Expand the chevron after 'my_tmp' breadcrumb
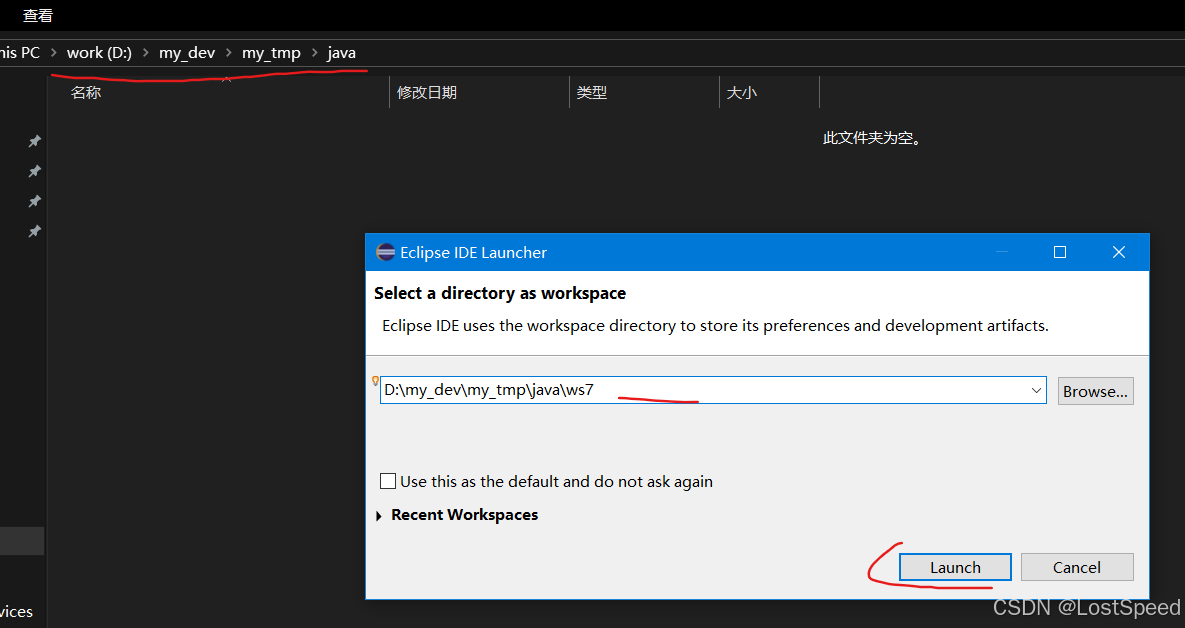The image size is (1185, 628). coord(314,53)
